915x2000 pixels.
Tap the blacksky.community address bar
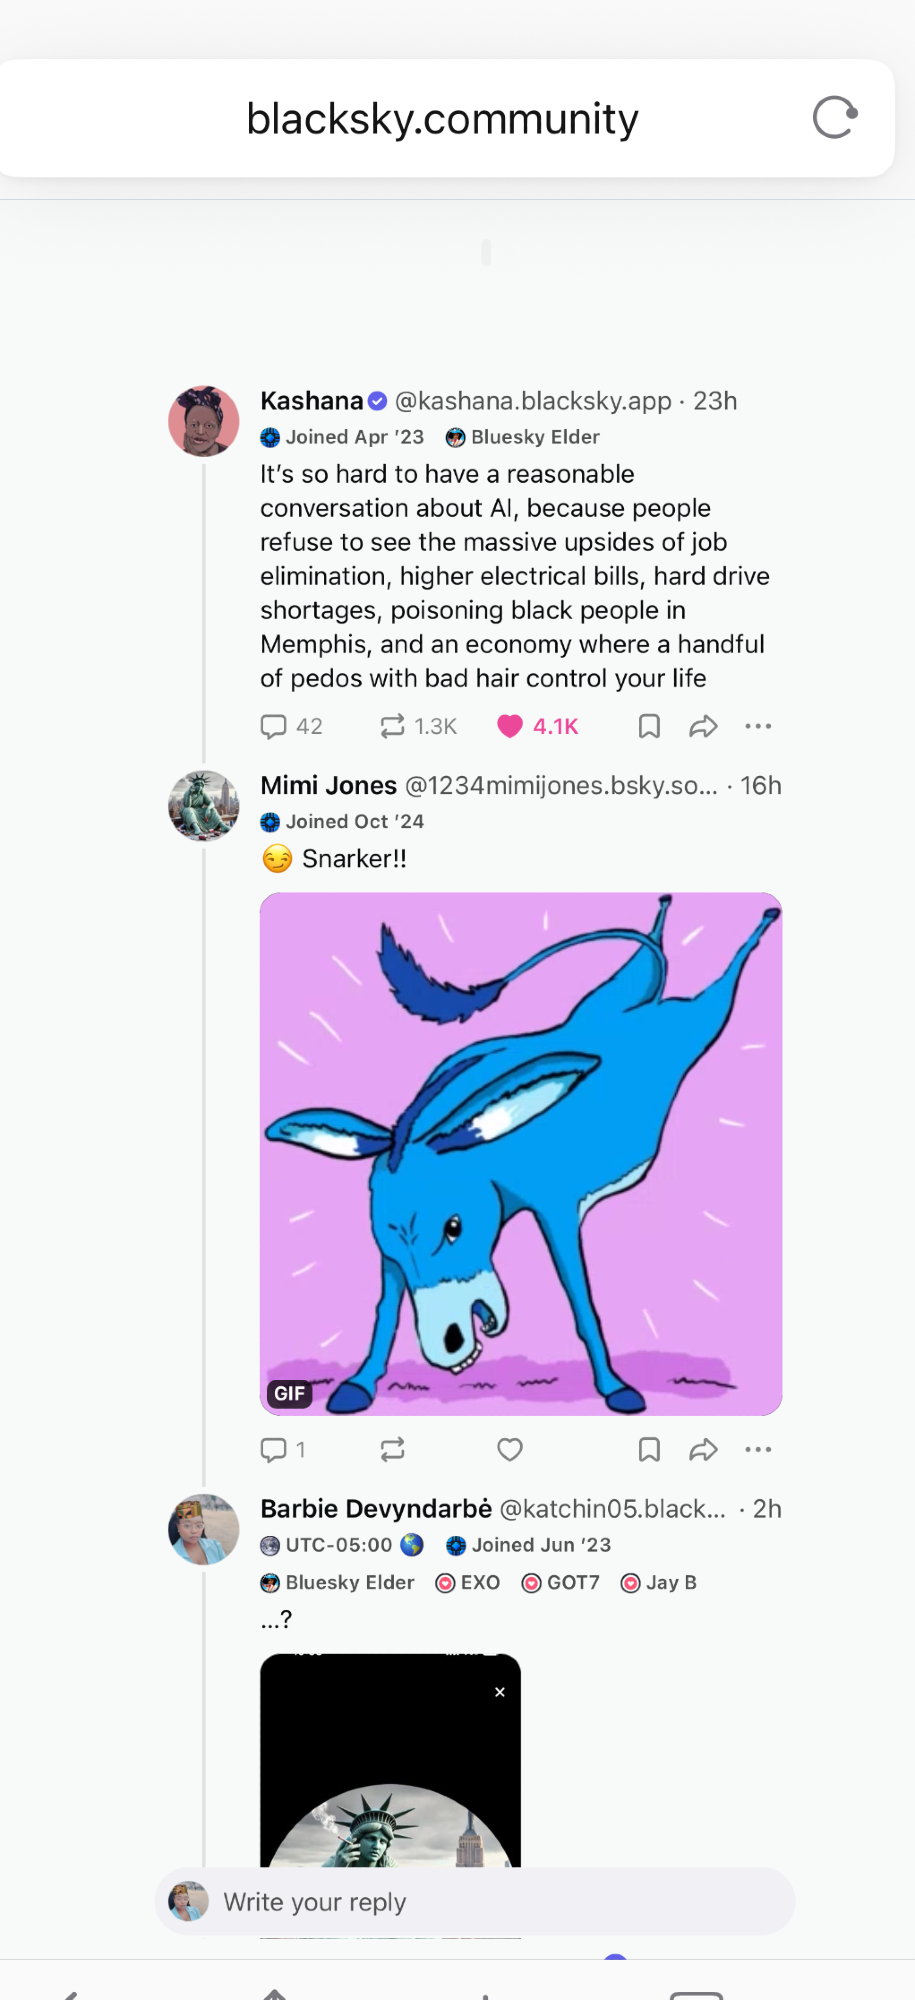pos(442,118)
